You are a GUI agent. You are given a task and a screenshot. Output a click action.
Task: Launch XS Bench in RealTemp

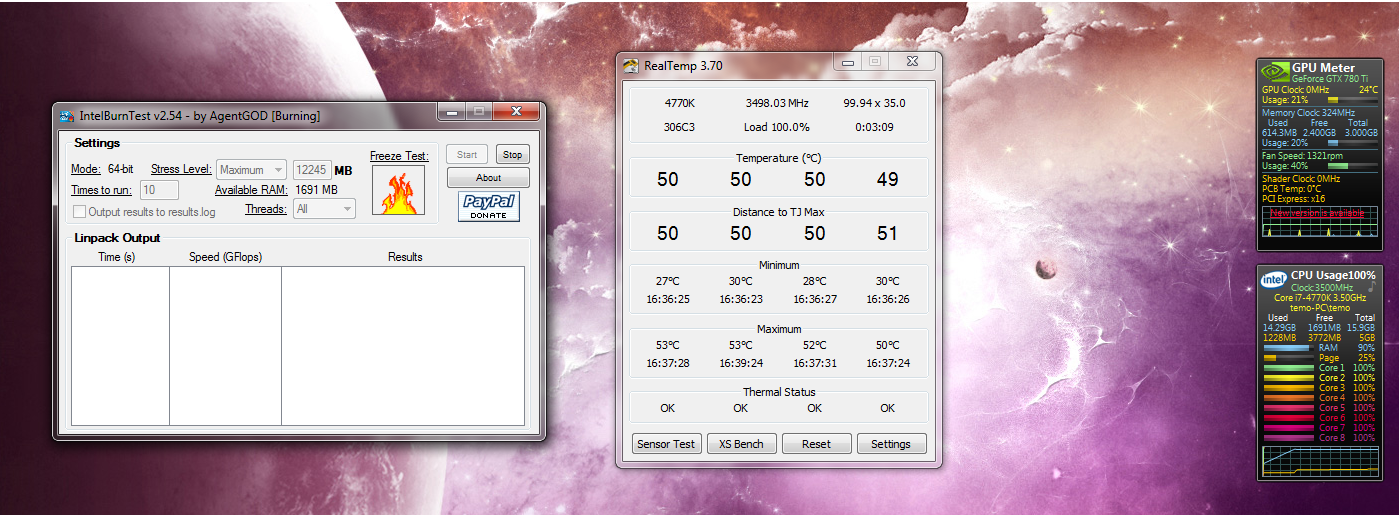click(741, 444)
